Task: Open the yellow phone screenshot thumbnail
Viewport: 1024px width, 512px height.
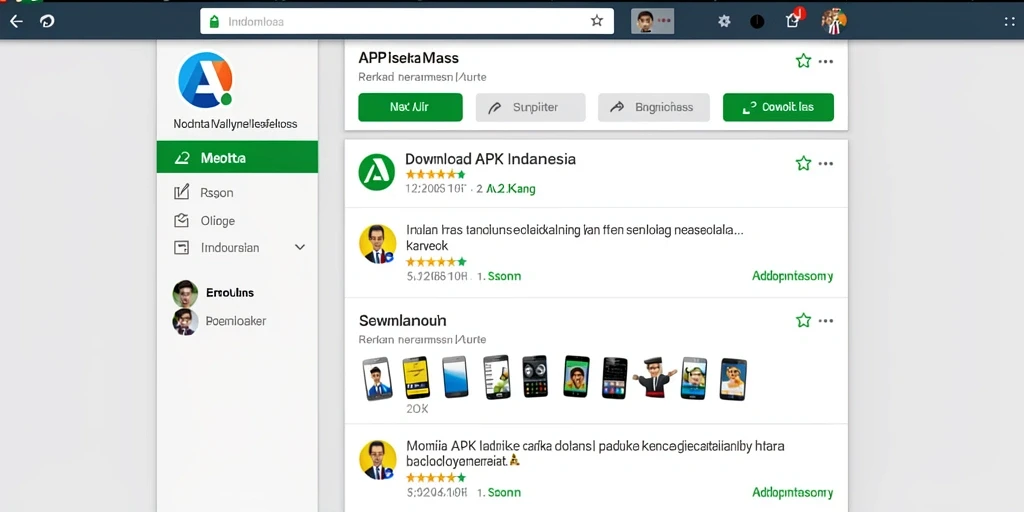Action: [416, 377]
